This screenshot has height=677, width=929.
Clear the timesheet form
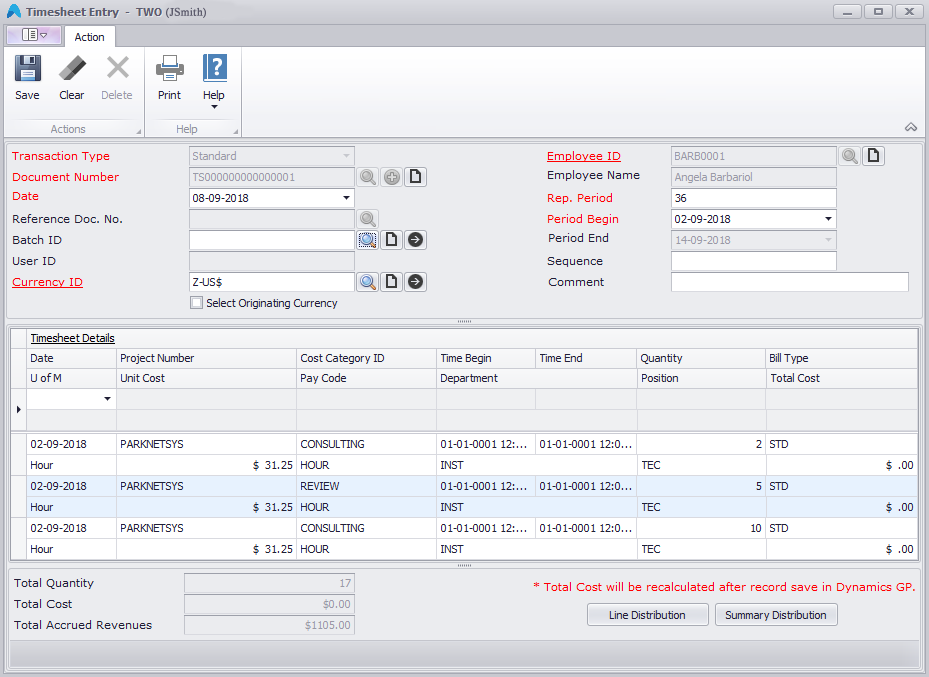coord(72,78)
